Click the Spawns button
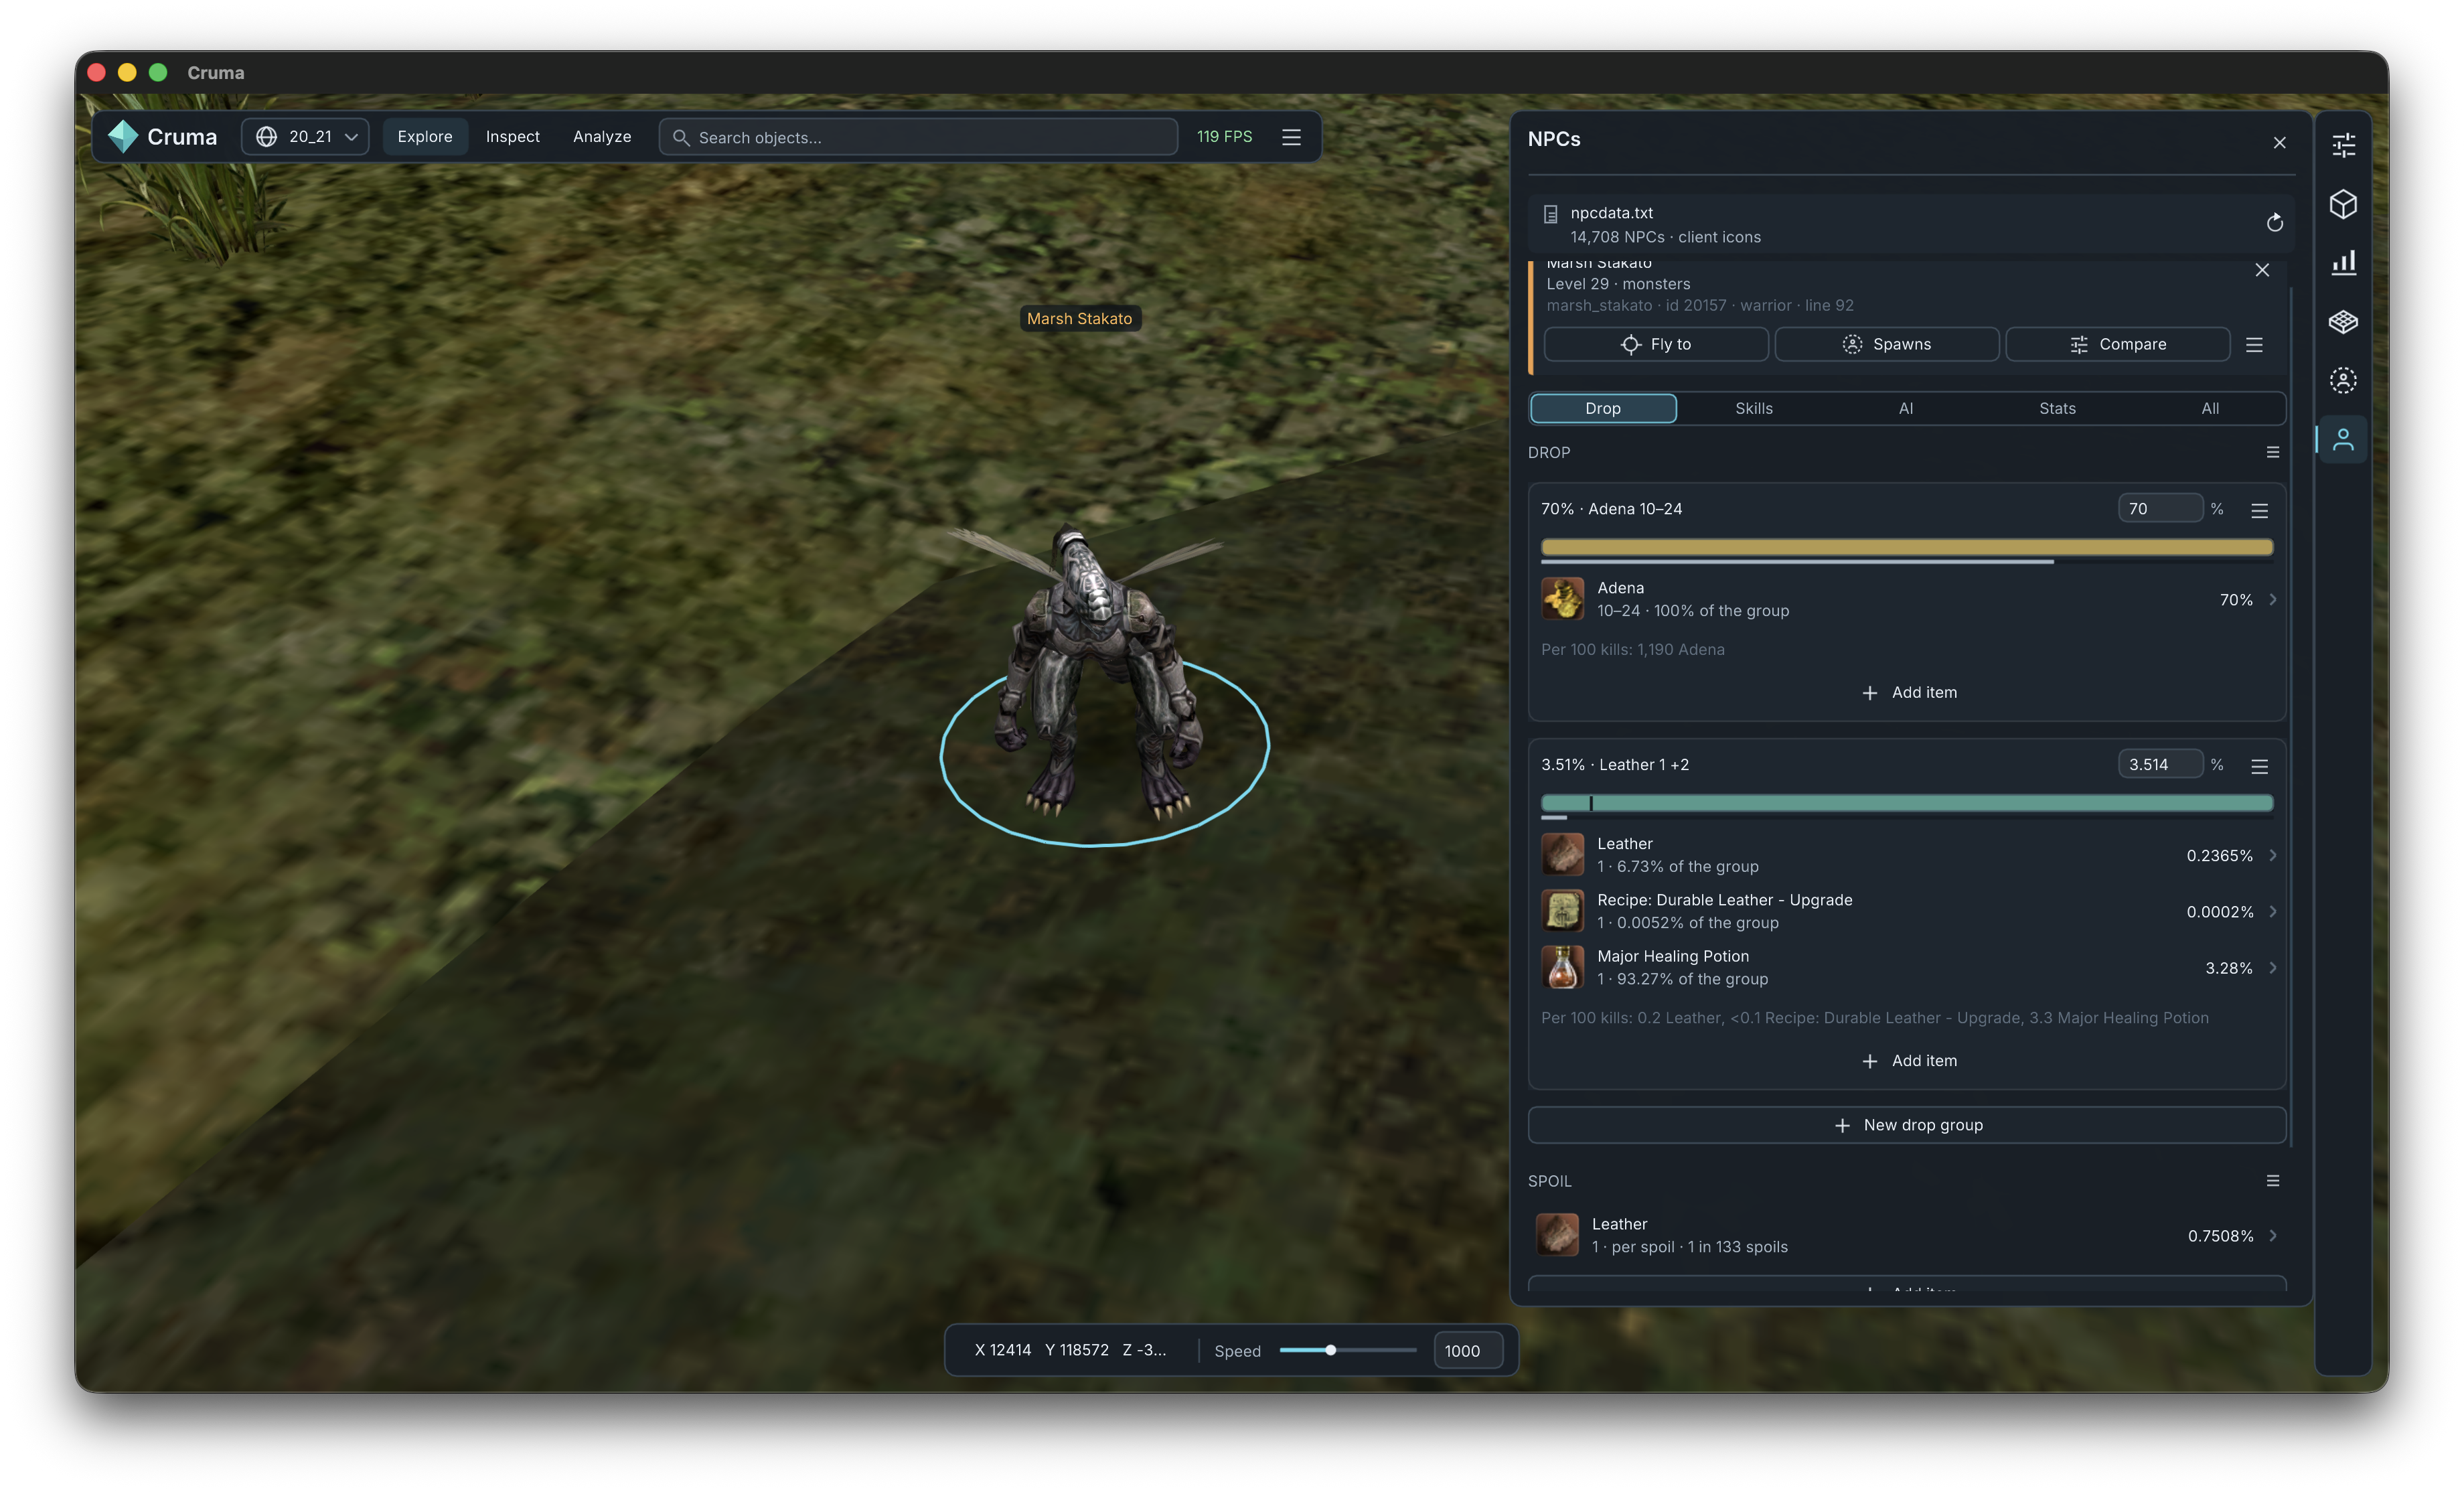 (1887, 344)
